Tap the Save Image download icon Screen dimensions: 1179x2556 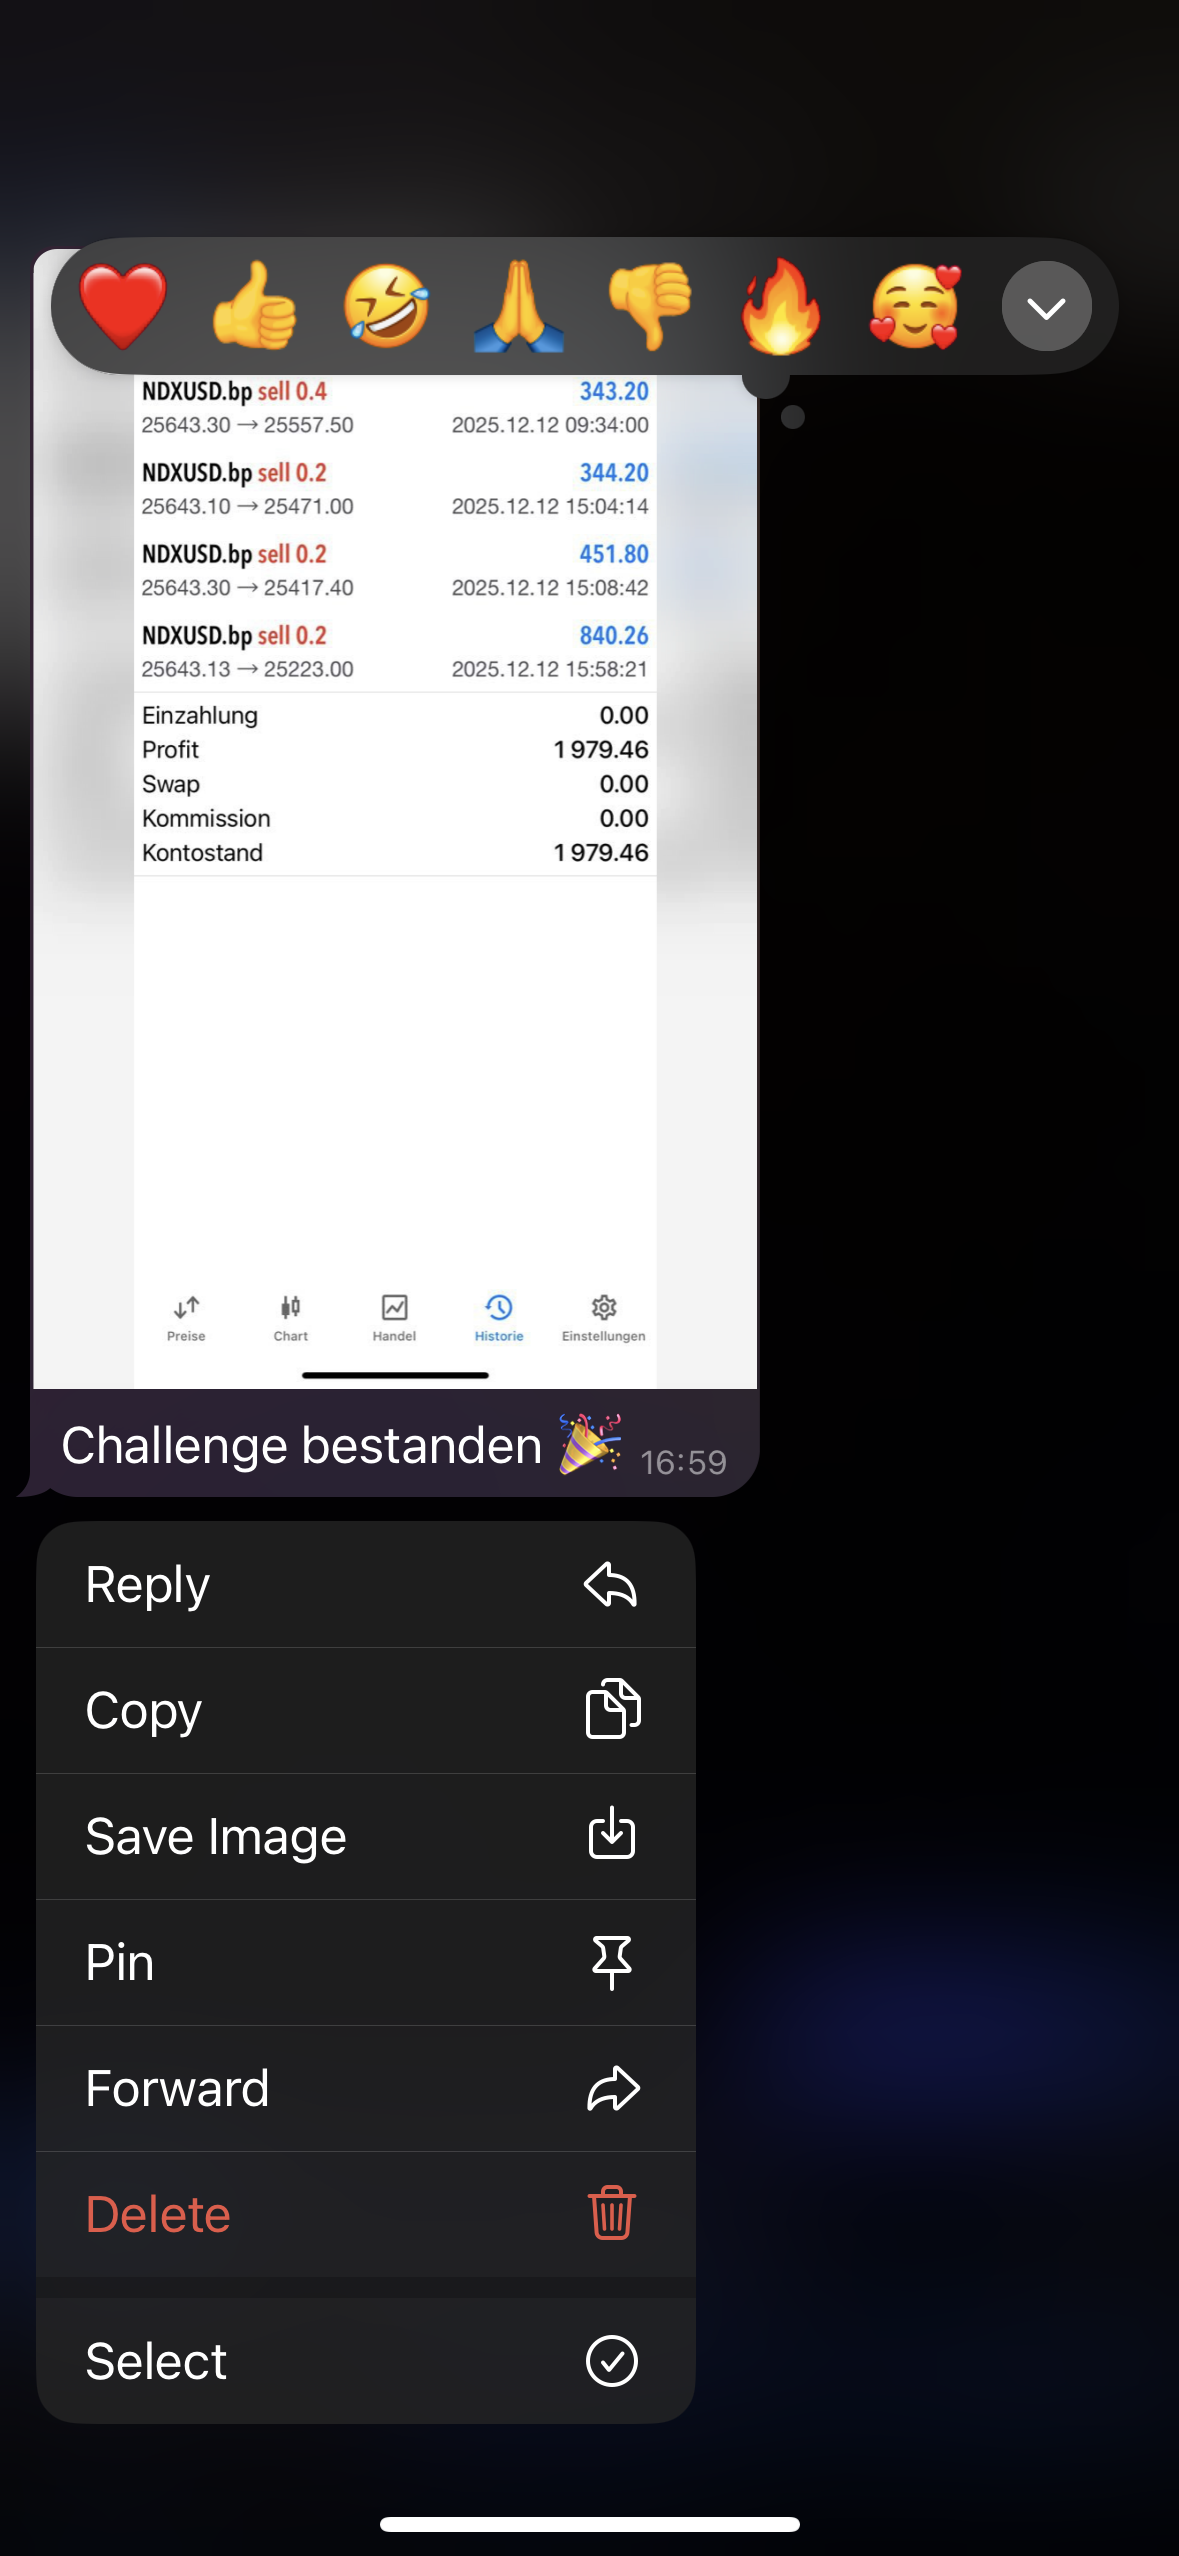tap(612, 1835)
